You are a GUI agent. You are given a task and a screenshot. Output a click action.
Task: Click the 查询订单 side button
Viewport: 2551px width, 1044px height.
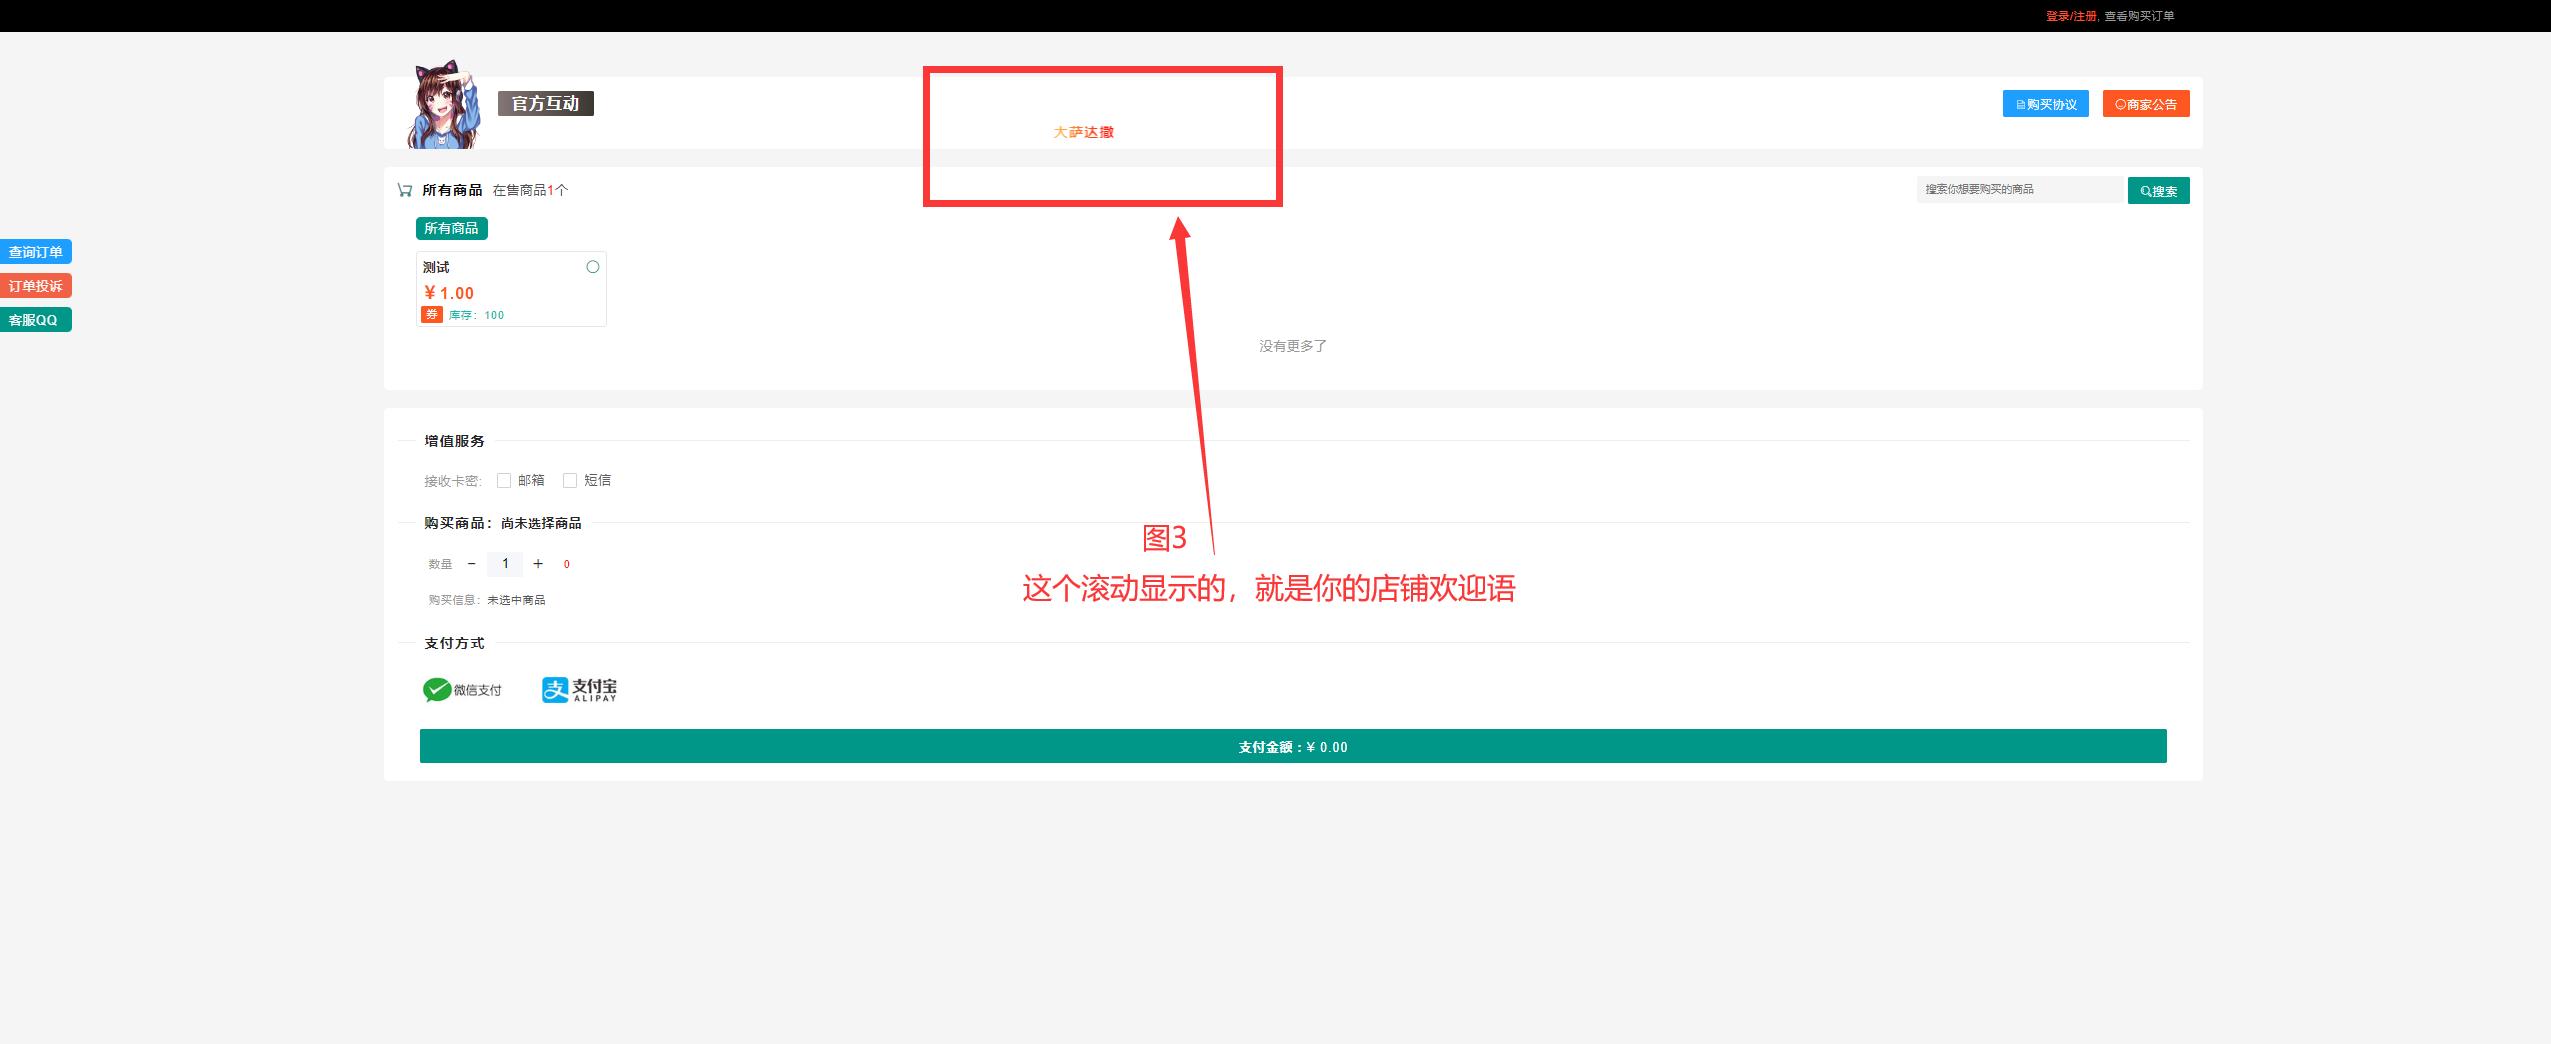36,252
